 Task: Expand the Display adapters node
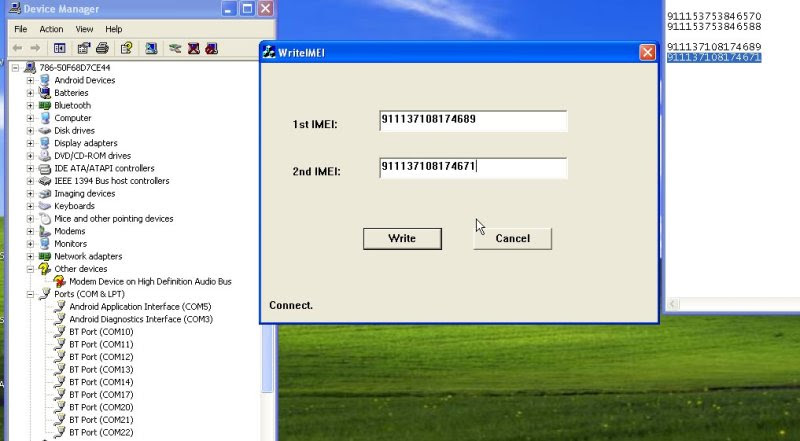(30, 143)
